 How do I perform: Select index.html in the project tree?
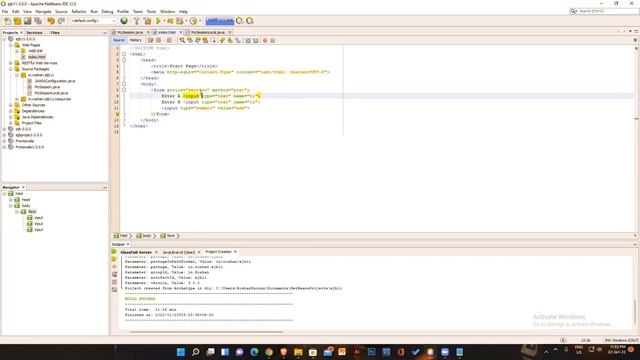coord(36,57)
